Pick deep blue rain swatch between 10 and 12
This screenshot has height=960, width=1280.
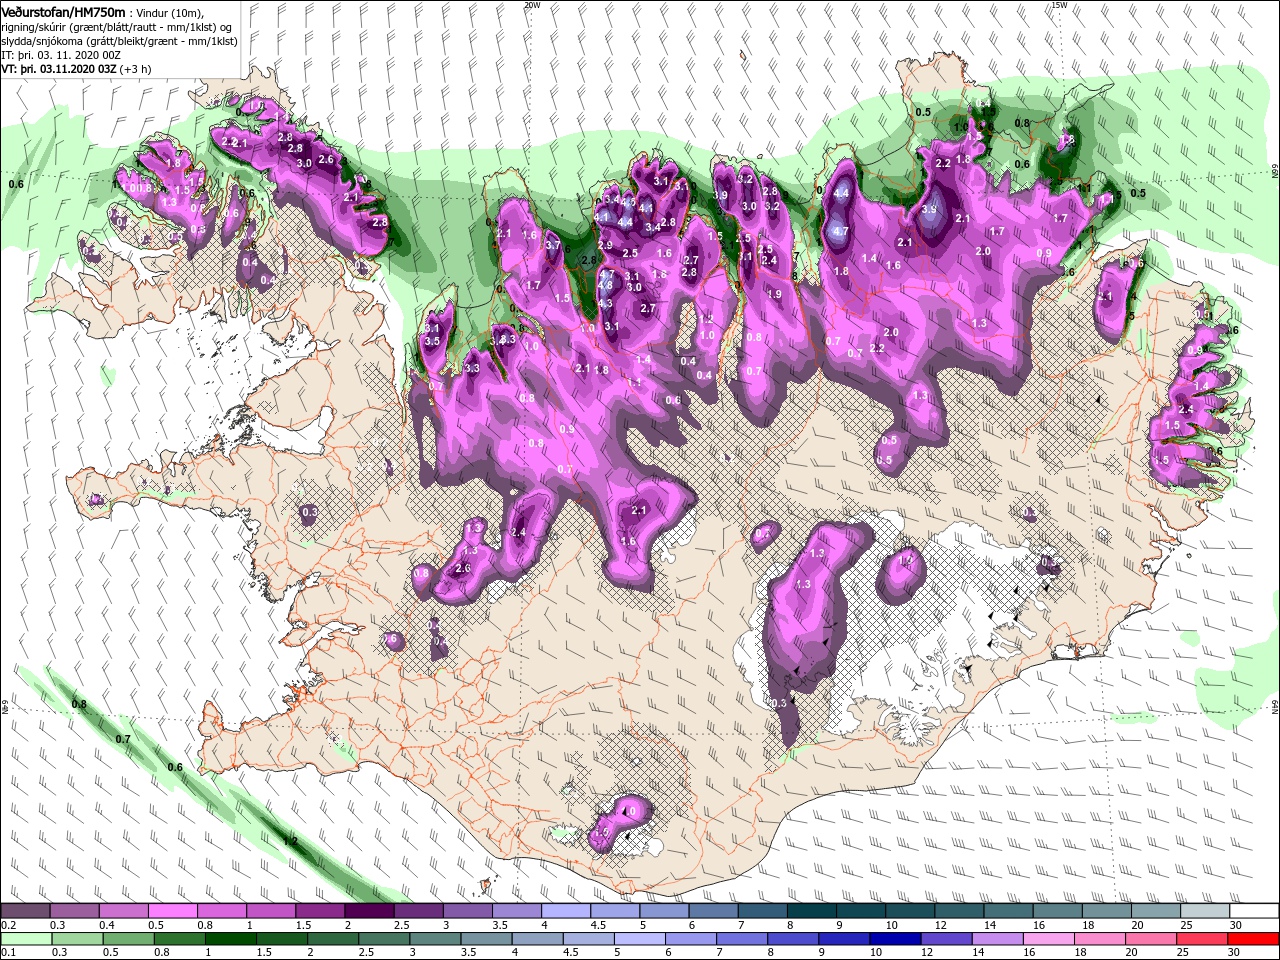click(894, 939)
